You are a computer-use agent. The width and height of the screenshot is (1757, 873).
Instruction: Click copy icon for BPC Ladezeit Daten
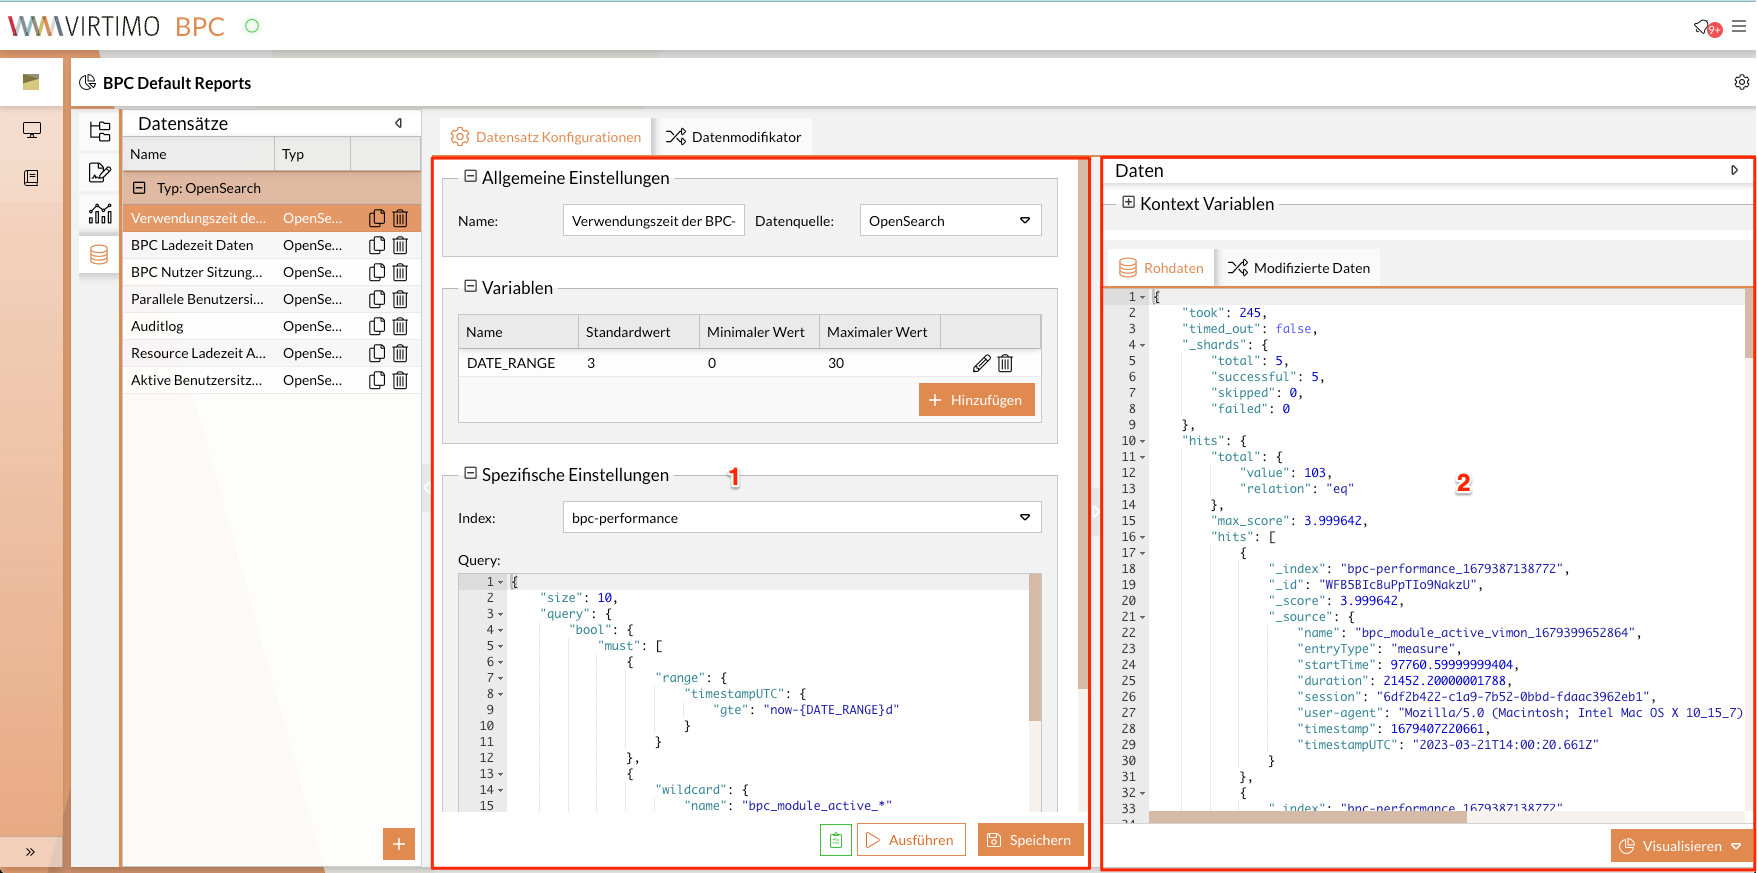(377, 245)
